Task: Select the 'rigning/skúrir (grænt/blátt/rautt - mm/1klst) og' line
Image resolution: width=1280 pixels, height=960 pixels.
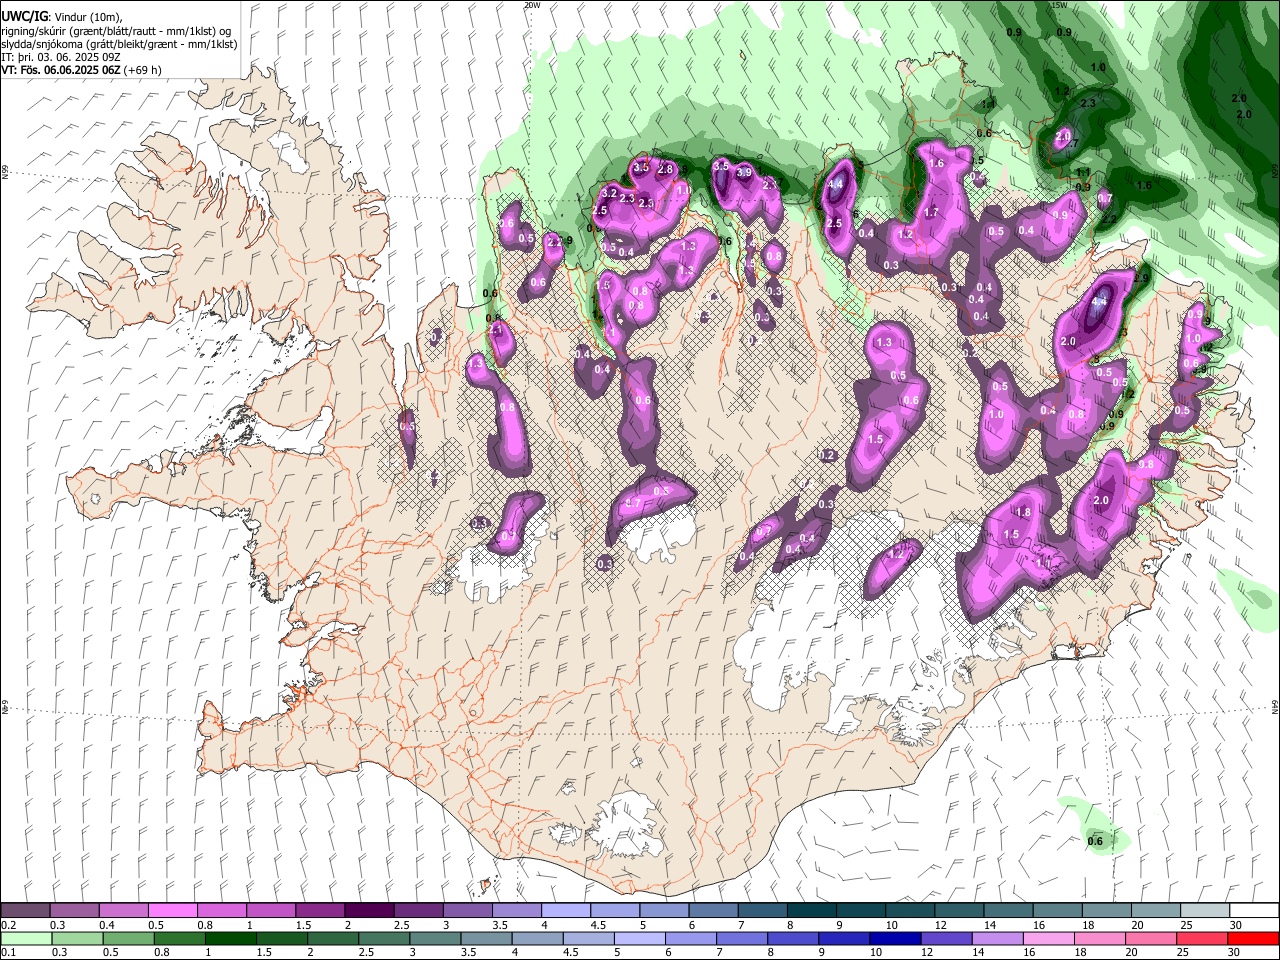Action: [116, 31]
